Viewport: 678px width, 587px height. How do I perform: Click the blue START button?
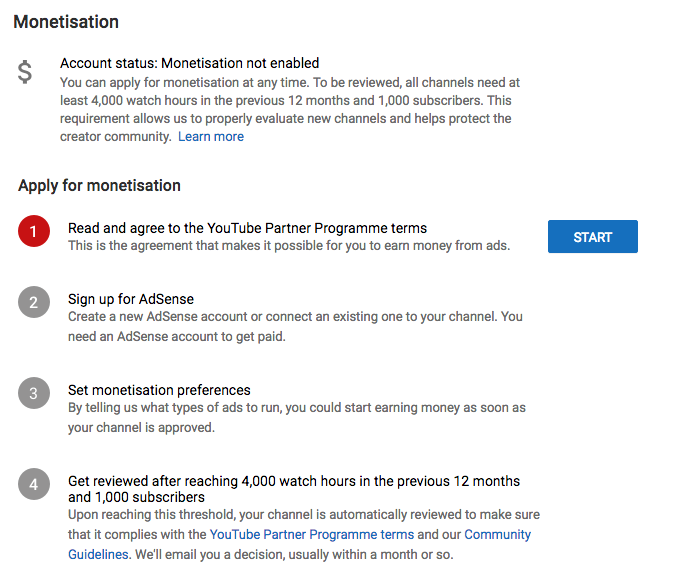592,236
